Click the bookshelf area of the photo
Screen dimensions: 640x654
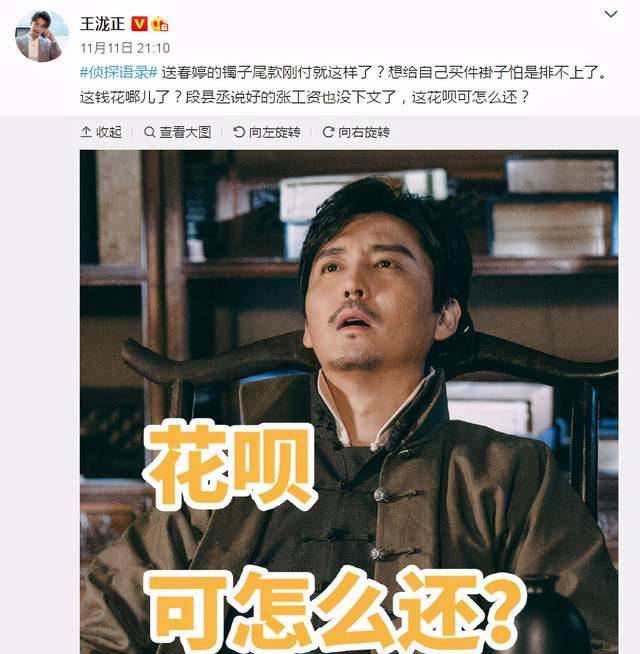tap(551, 209)
